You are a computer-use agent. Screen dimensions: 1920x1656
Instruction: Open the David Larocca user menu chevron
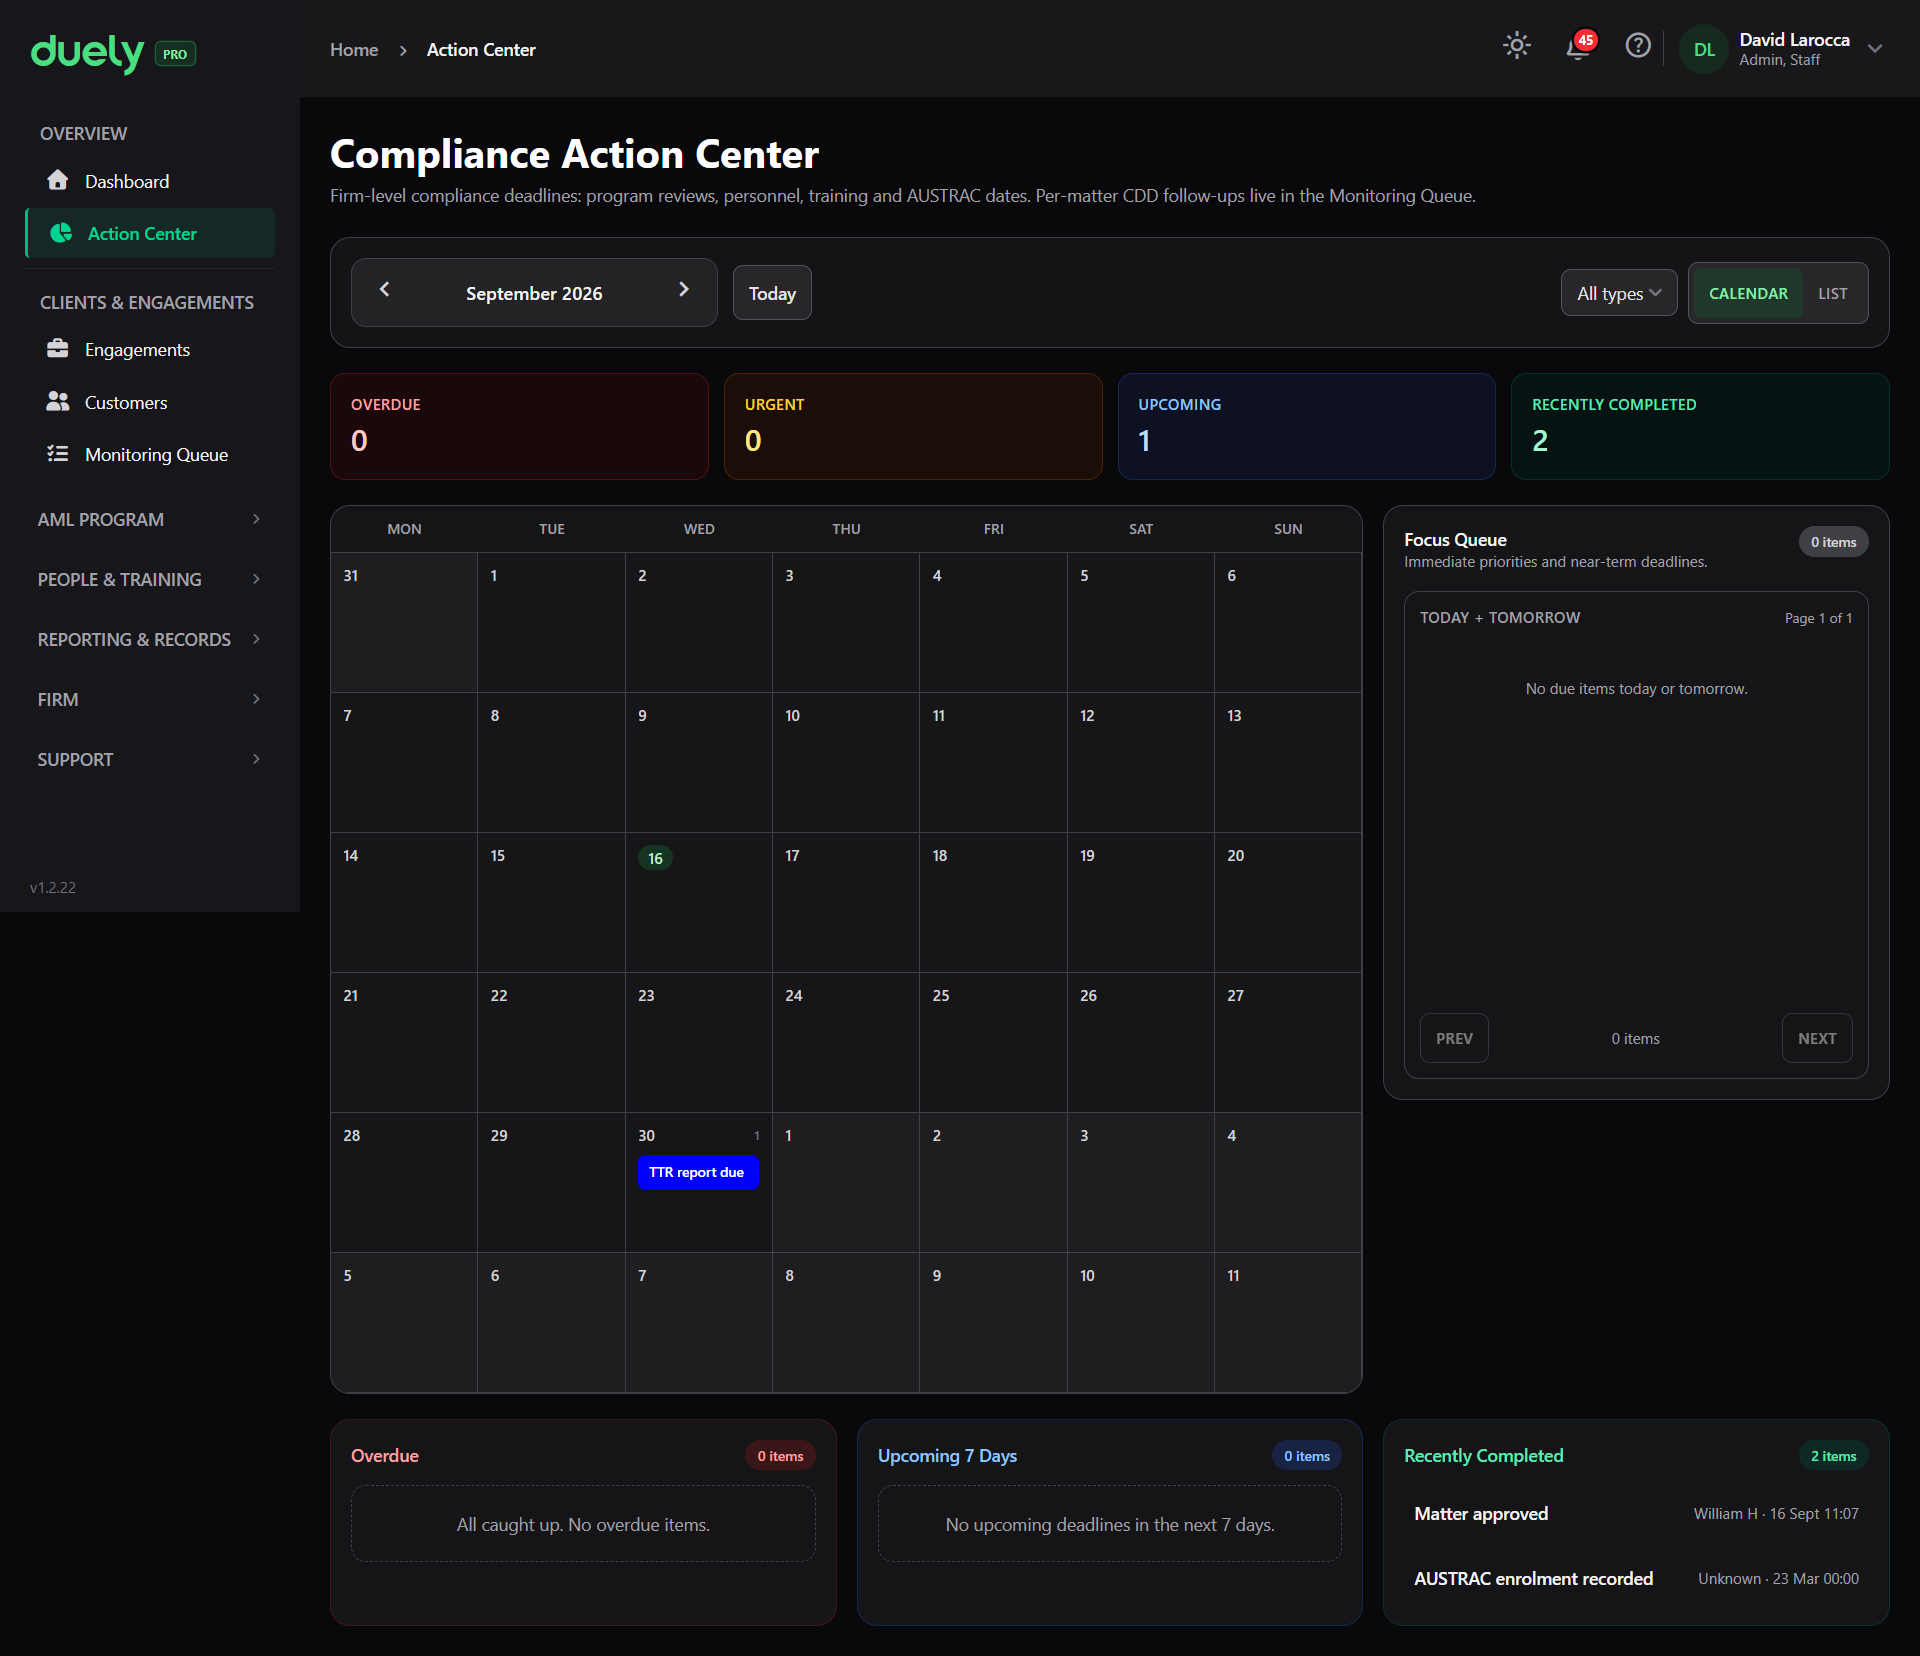pos(1875,49)
